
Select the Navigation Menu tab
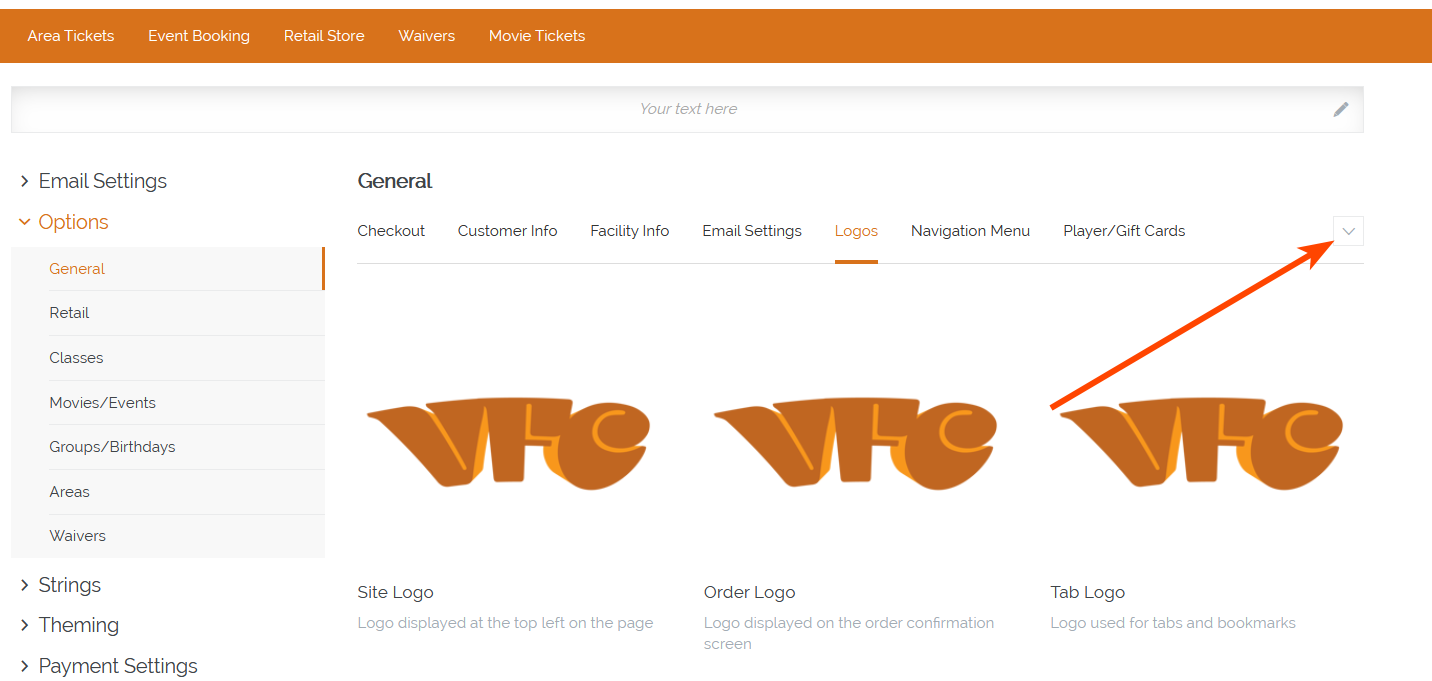tap(970, 231)
